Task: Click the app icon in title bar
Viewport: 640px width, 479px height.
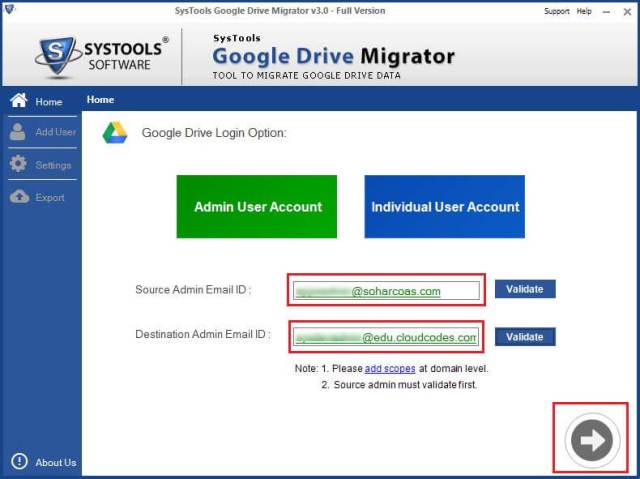Action: 8,9
